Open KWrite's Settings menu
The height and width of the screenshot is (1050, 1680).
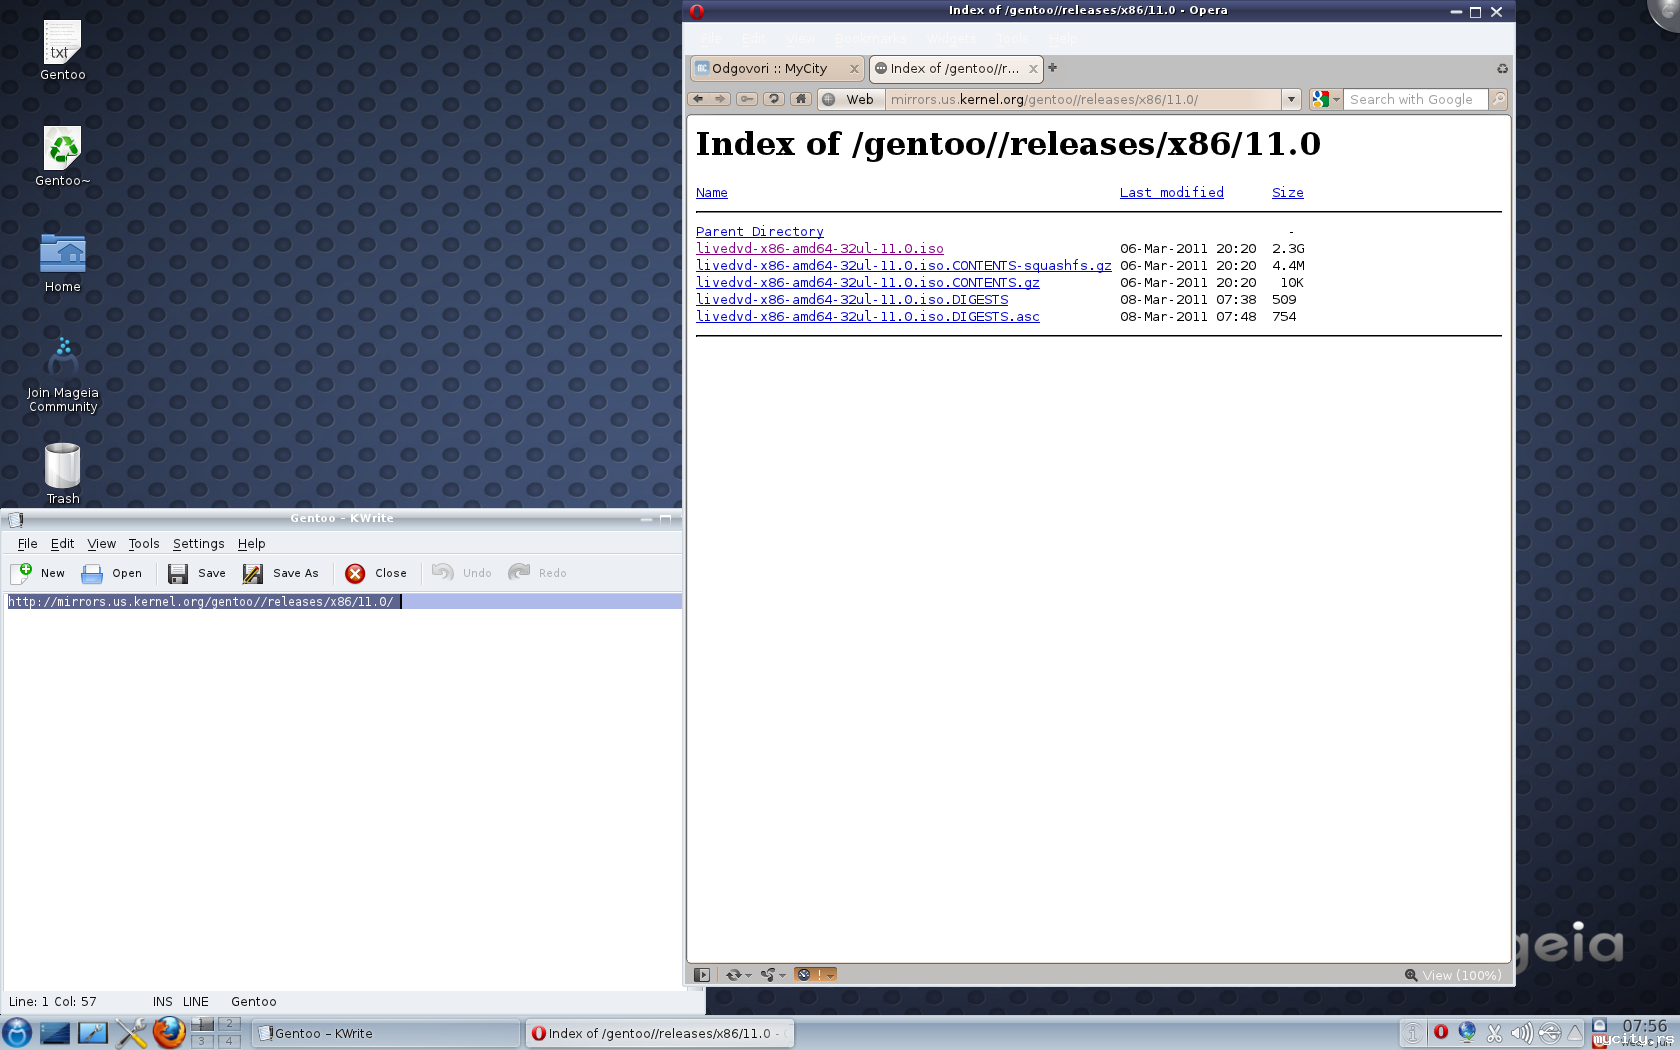198,544
